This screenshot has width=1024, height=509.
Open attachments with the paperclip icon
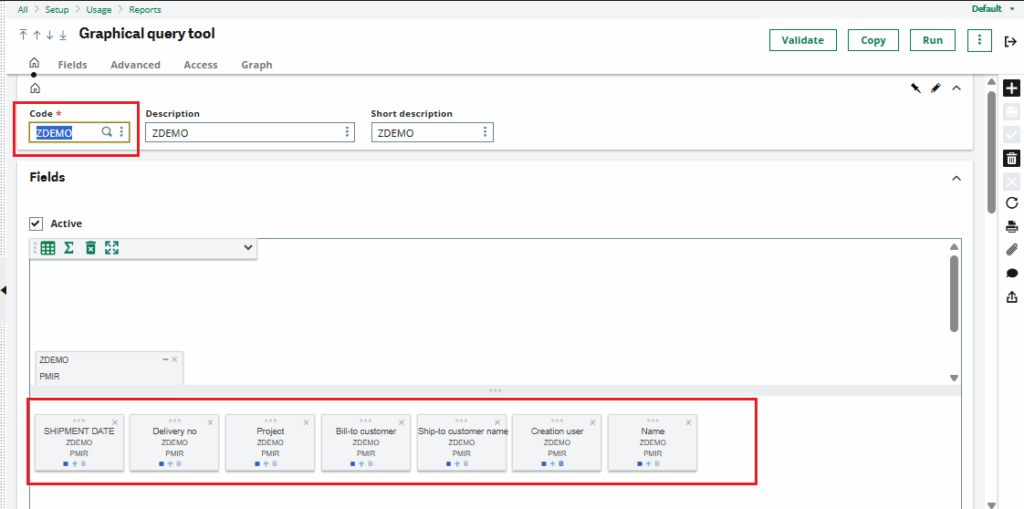(1011, 250)
